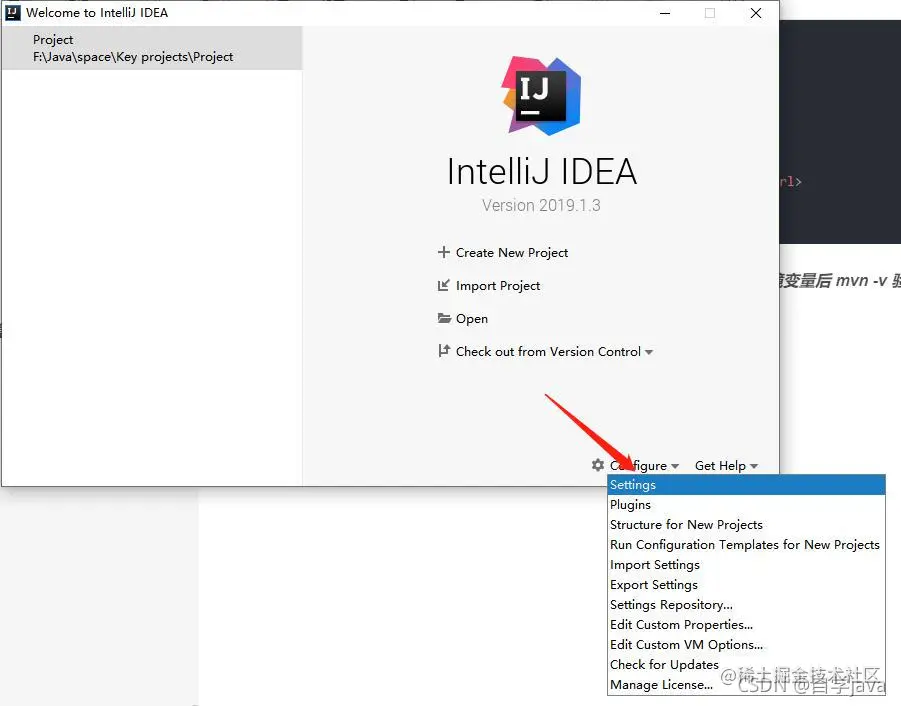Click the plus icon beside Create New Project
Image resolution: width=901 pixels, height=706 pixels.
[443, 252]
